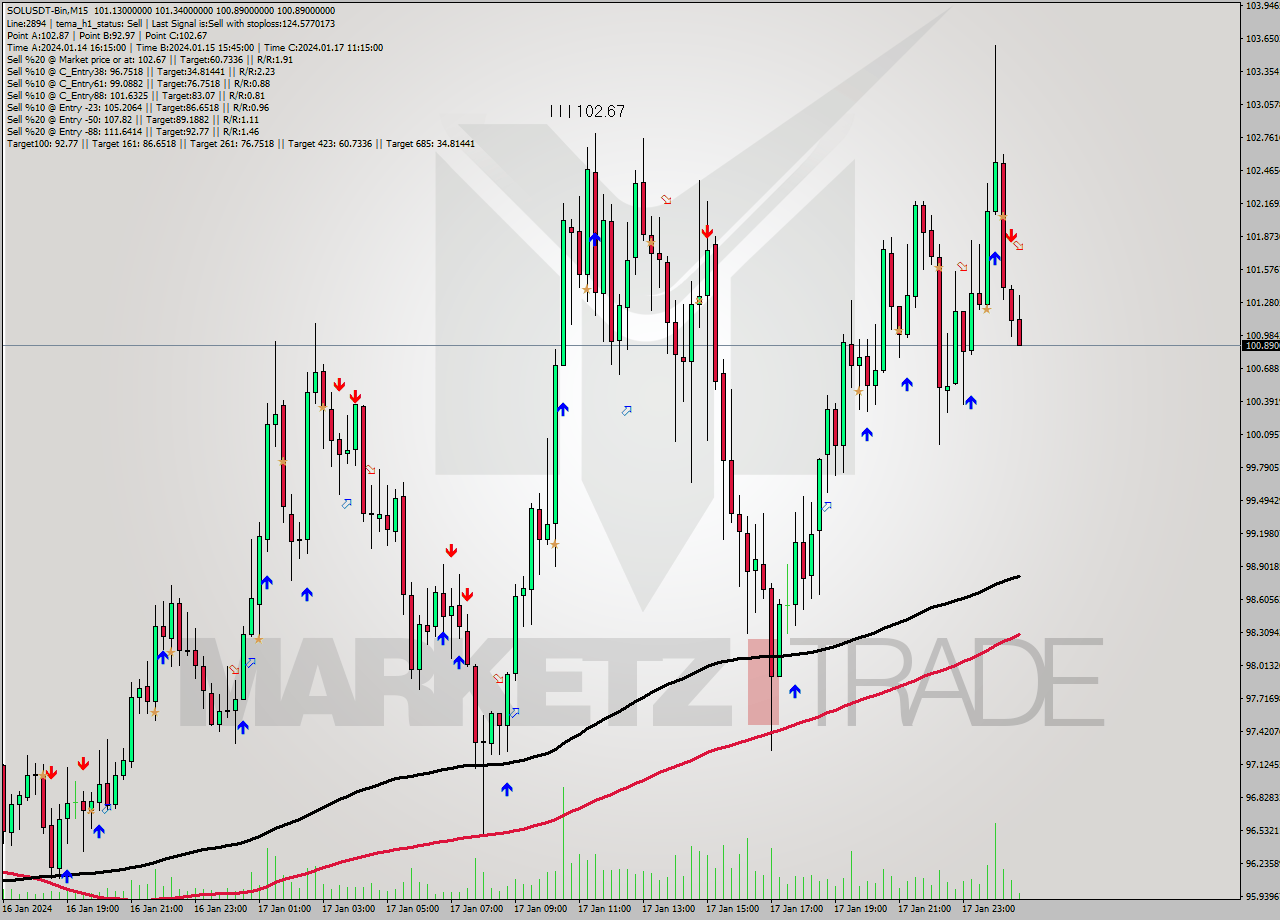Click the 99.1980 price axis label

(x=1262, y=533)
